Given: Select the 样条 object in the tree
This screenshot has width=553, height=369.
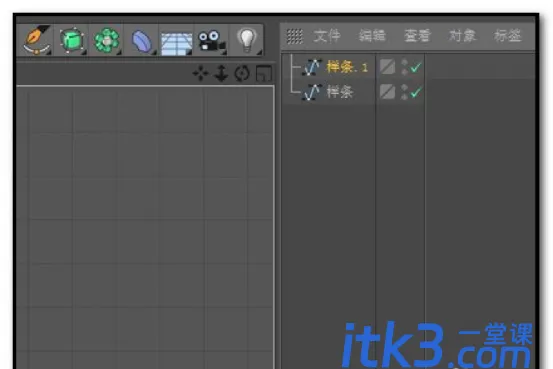Looking at the screenshot, I should (x=340, y=92).
